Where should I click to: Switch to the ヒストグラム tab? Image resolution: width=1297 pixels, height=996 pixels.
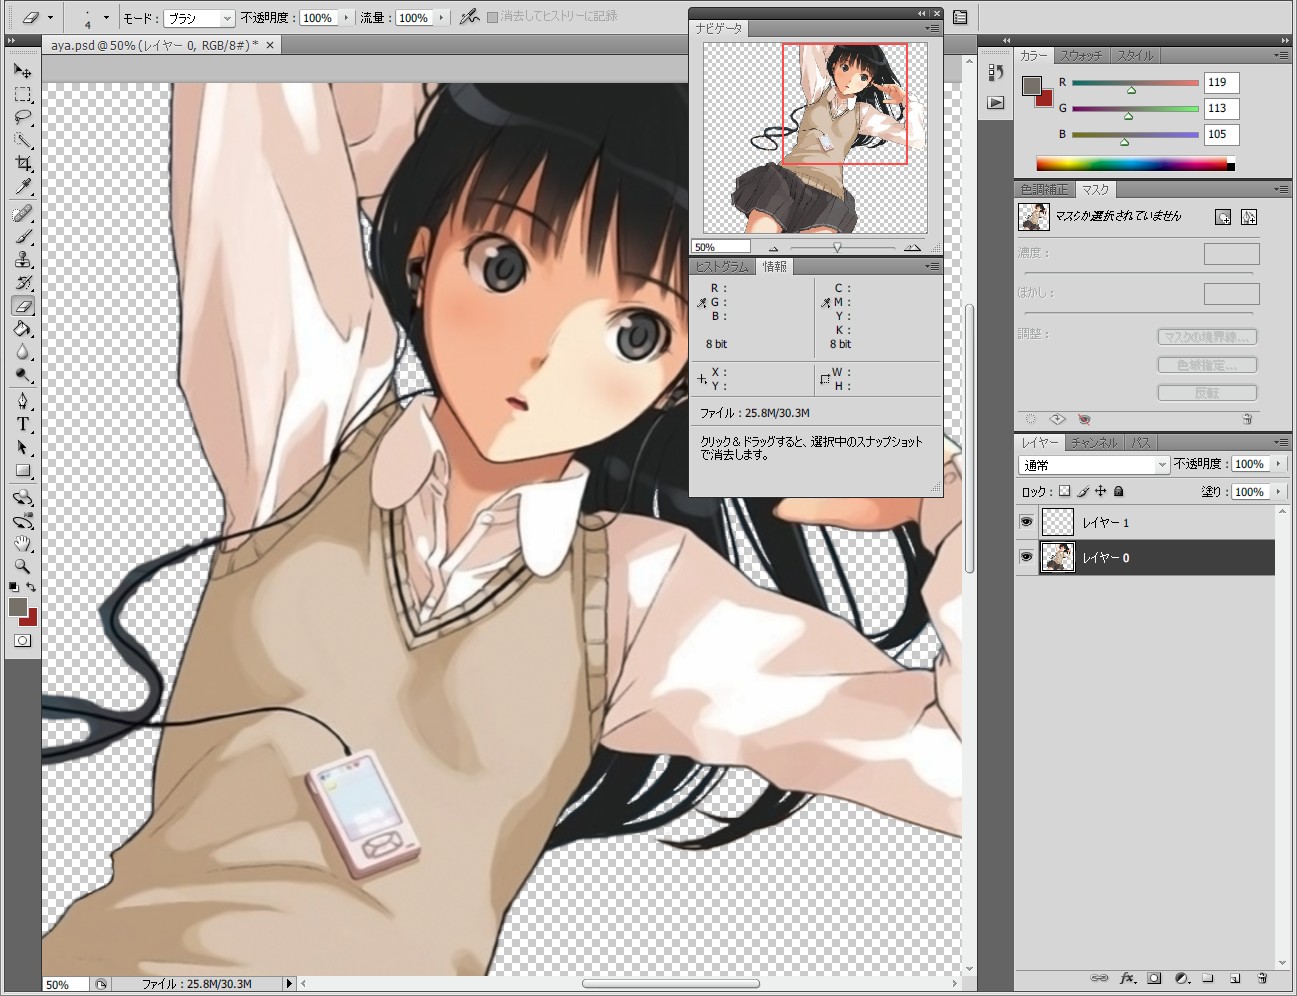point(722,267)
